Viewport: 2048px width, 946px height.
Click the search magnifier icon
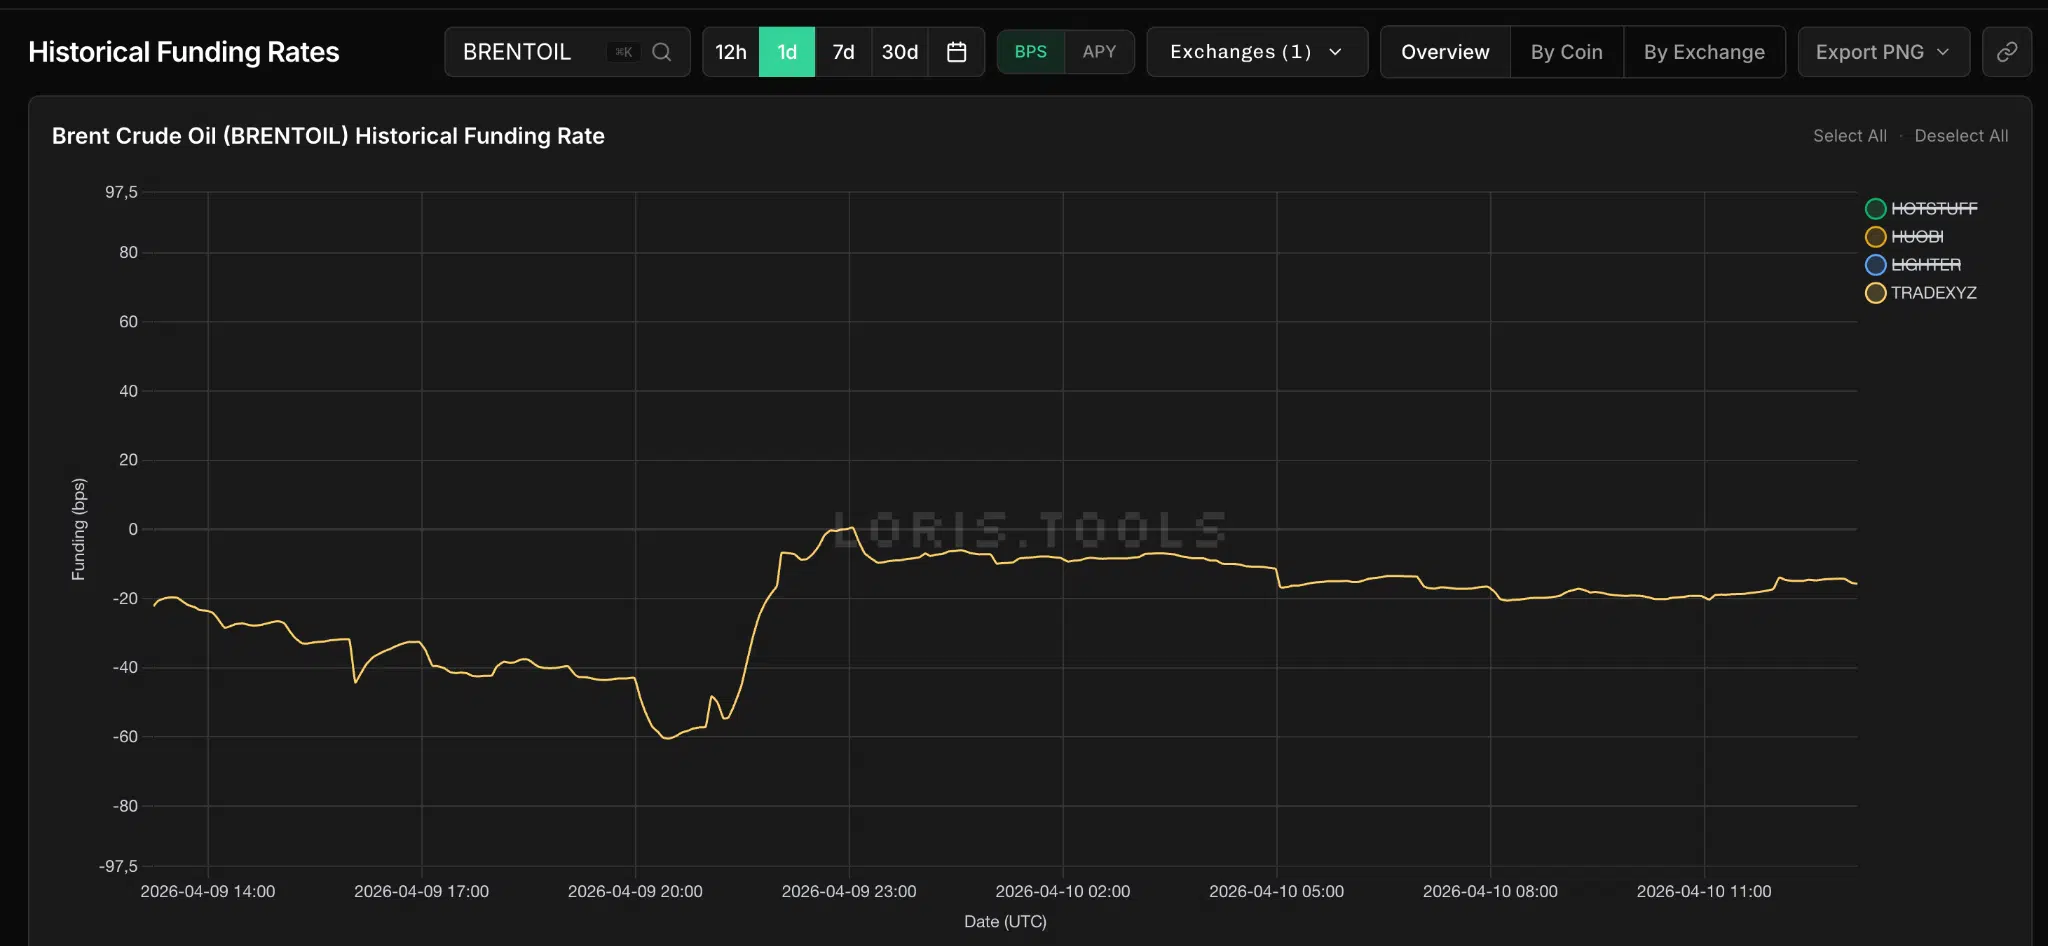pos(660,51)
